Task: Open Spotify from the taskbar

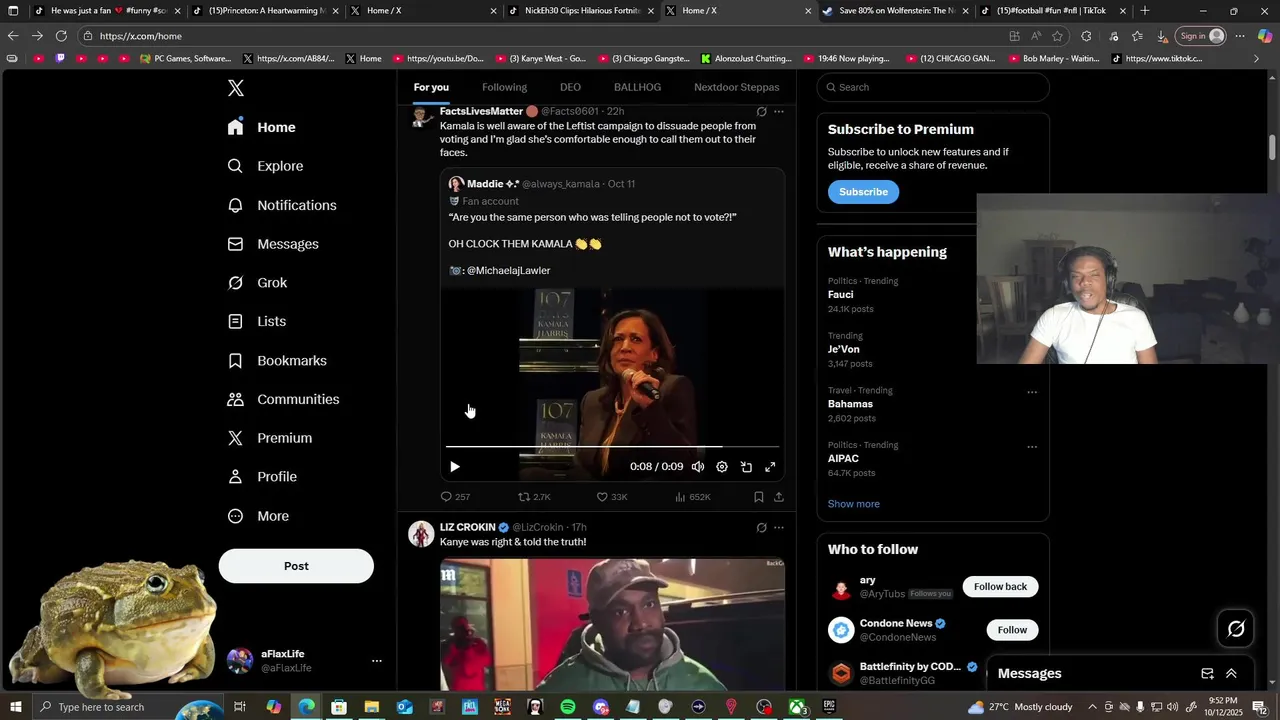Action: coord(568,707)
